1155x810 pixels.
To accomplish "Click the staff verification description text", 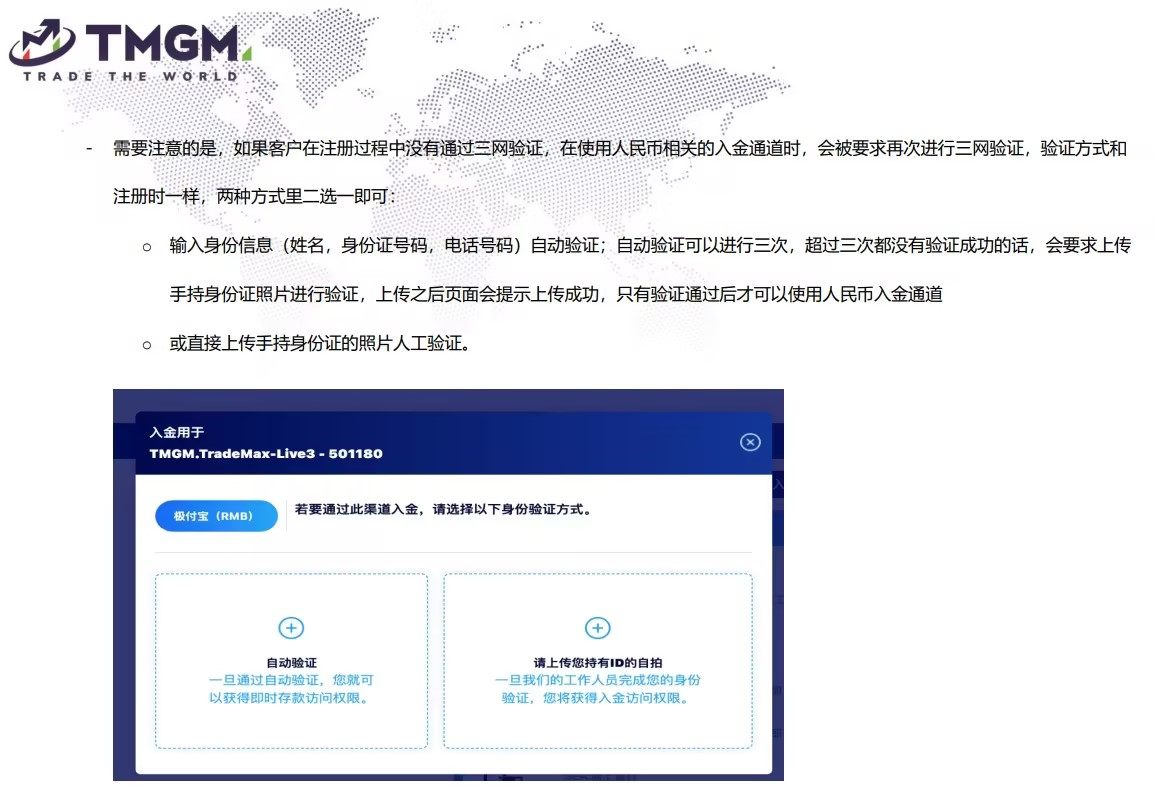I will (x=597, y=689).
